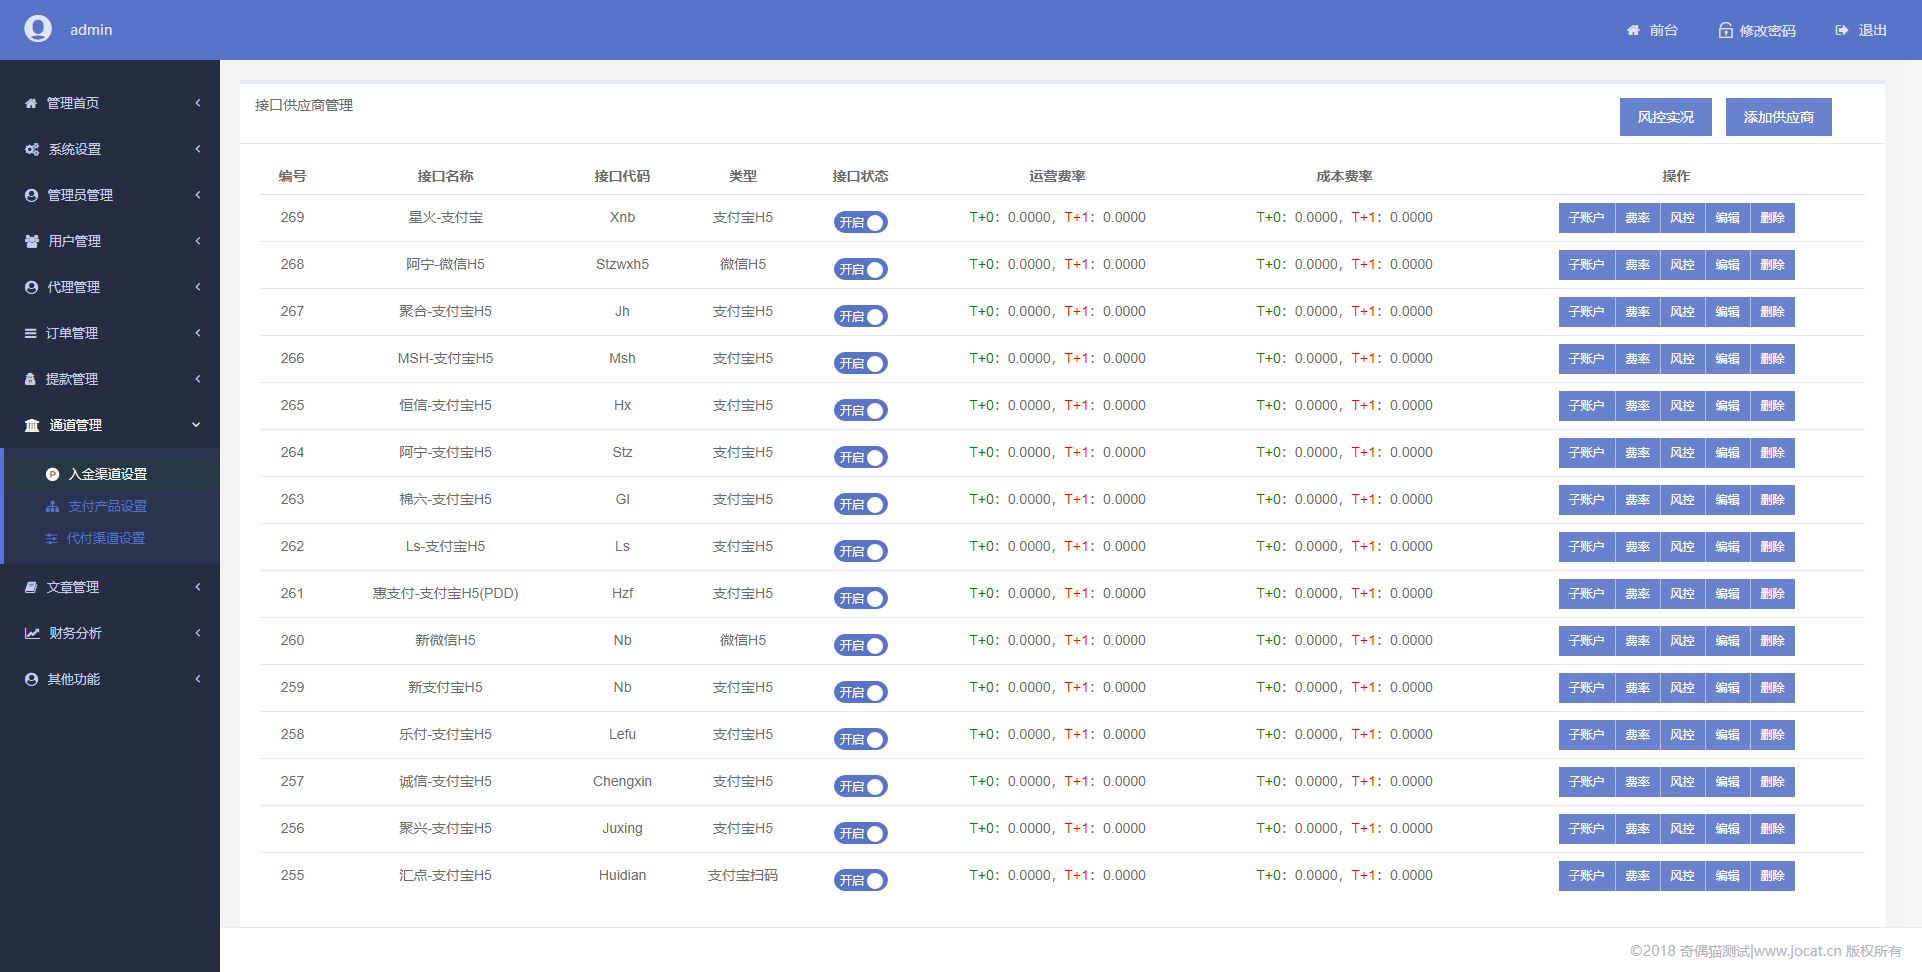Click the gears icon for 系统设置
Image resolution: width=1922 pixels, height=972 pixels.
[32, 149]
